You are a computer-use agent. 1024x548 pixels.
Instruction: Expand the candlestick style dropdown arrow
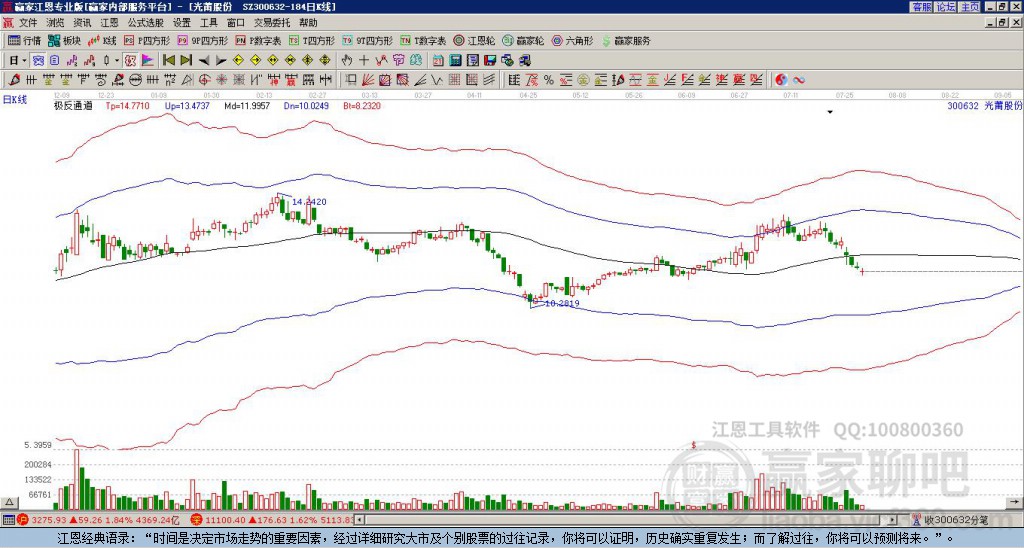coord(117,60)
